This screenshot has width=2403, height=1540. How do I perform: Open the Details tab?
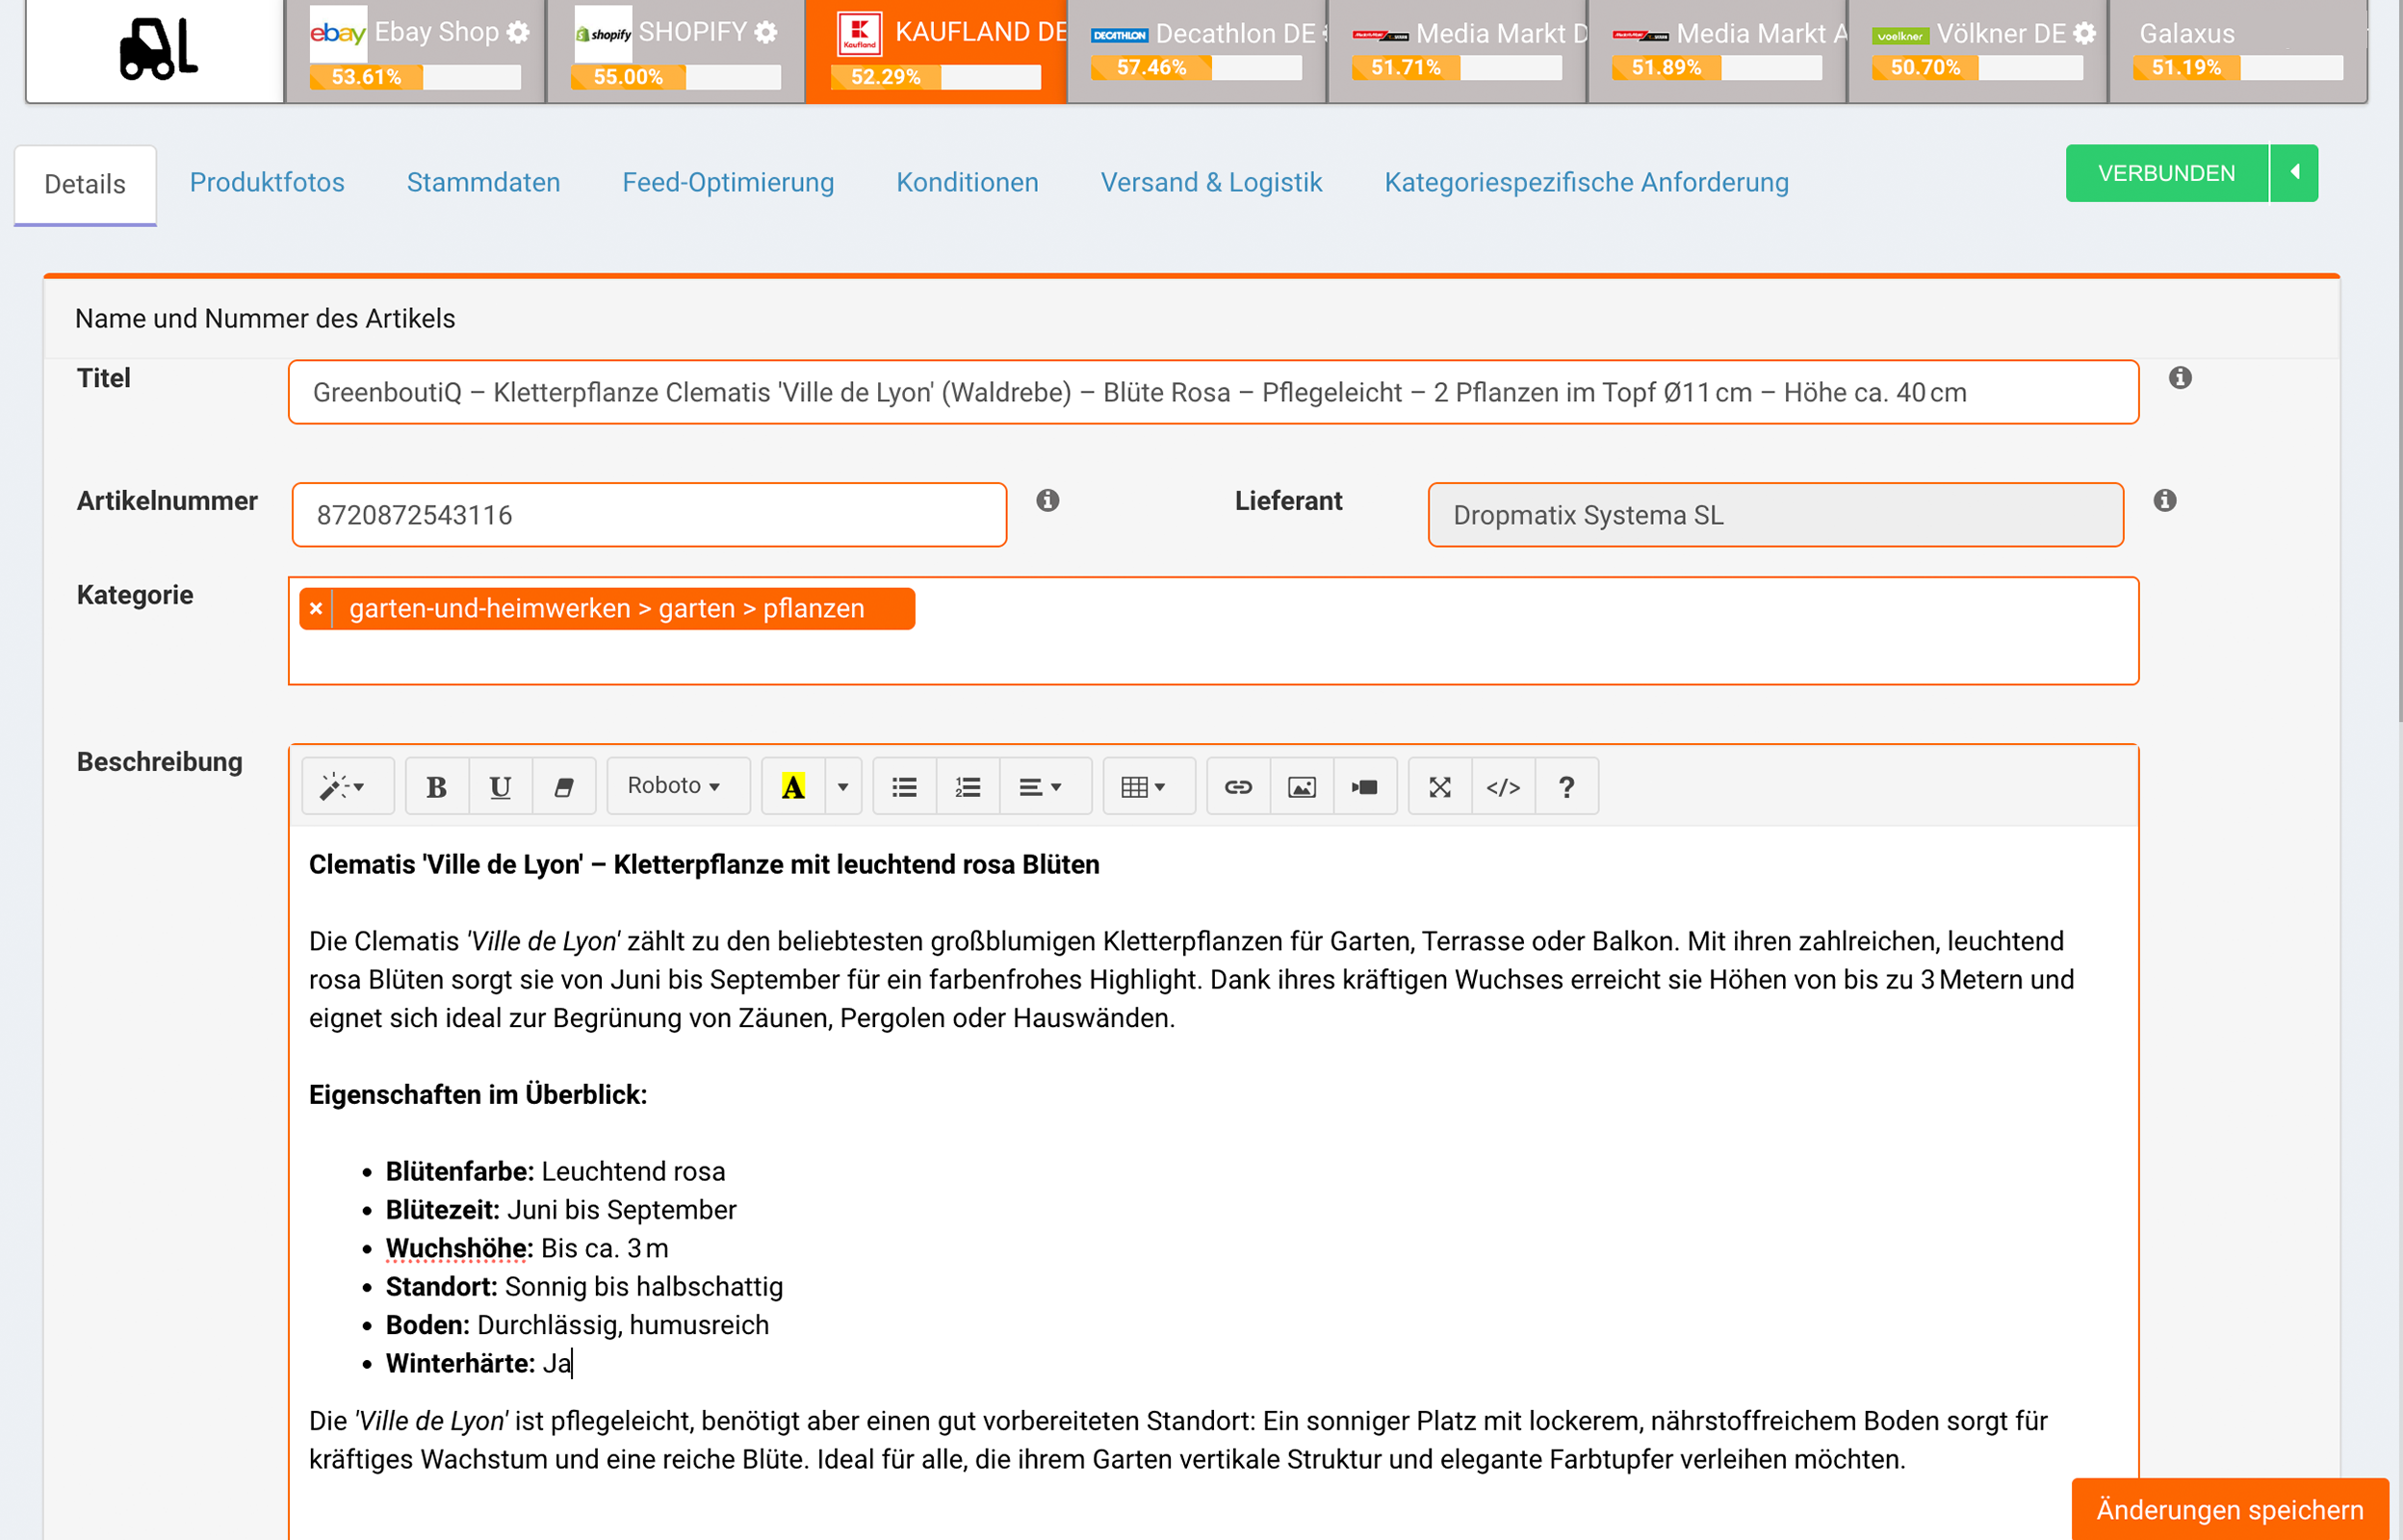[x=85, y=184]
